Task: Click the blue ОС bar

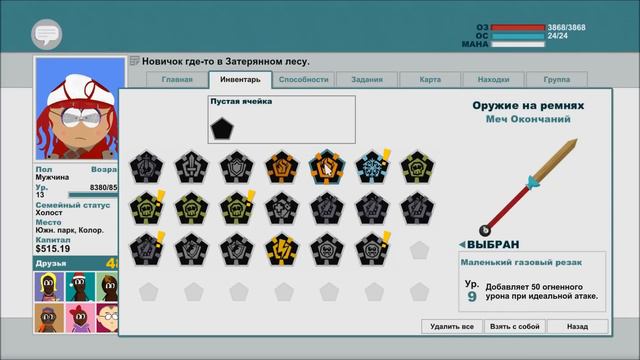Action: [x=518, y=36]
